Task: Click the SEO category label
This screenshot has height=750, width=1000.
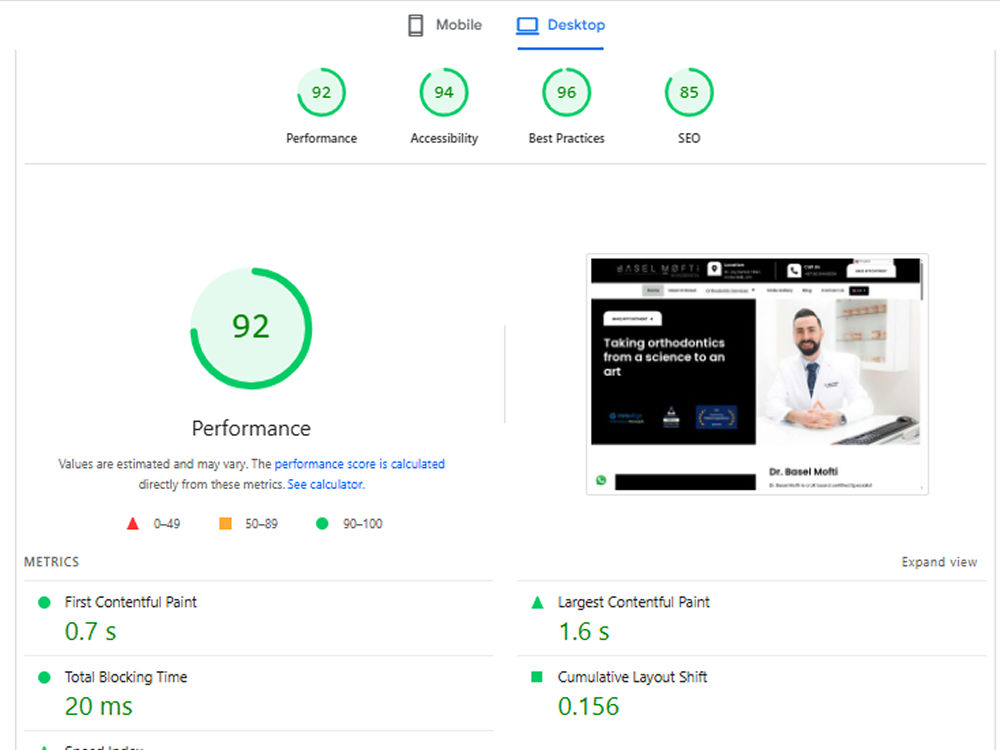Action: click(x=689, y=138)
